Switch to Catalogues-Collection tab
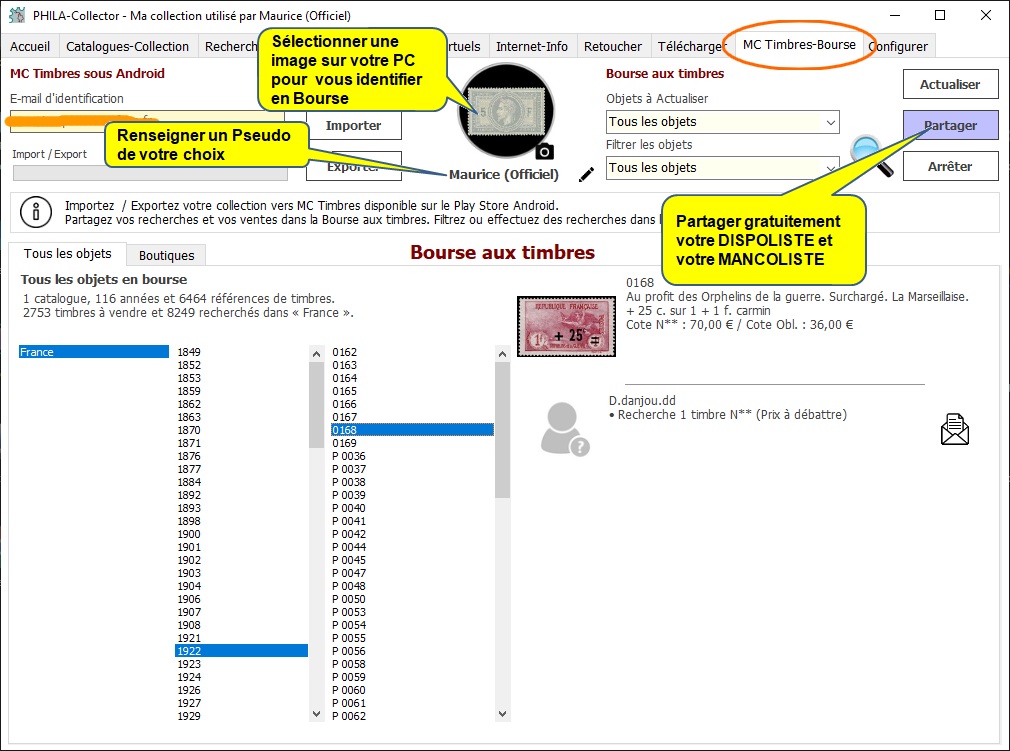The width and height of the screenshot is (1010, 751). coord(127,46)
